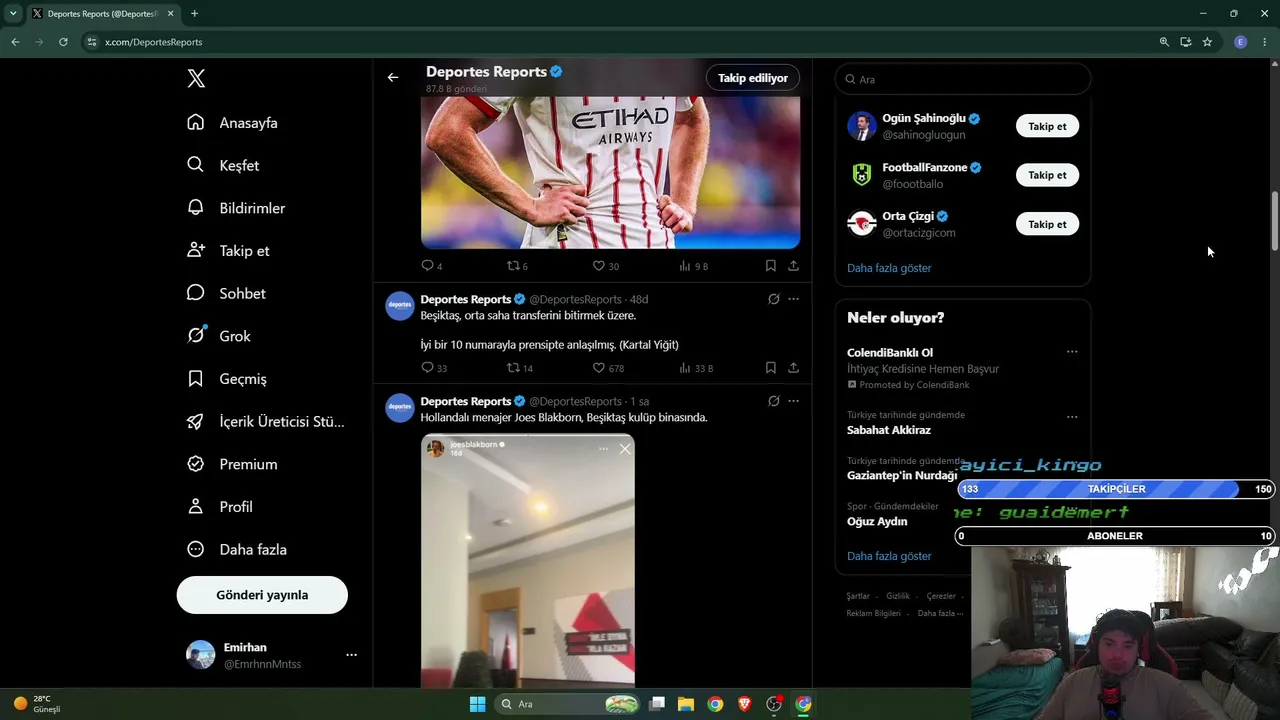Open more options for Sabahat Akkiraz trend
The height and width of the screenshot is (720, 1280).
[1072, 417]
